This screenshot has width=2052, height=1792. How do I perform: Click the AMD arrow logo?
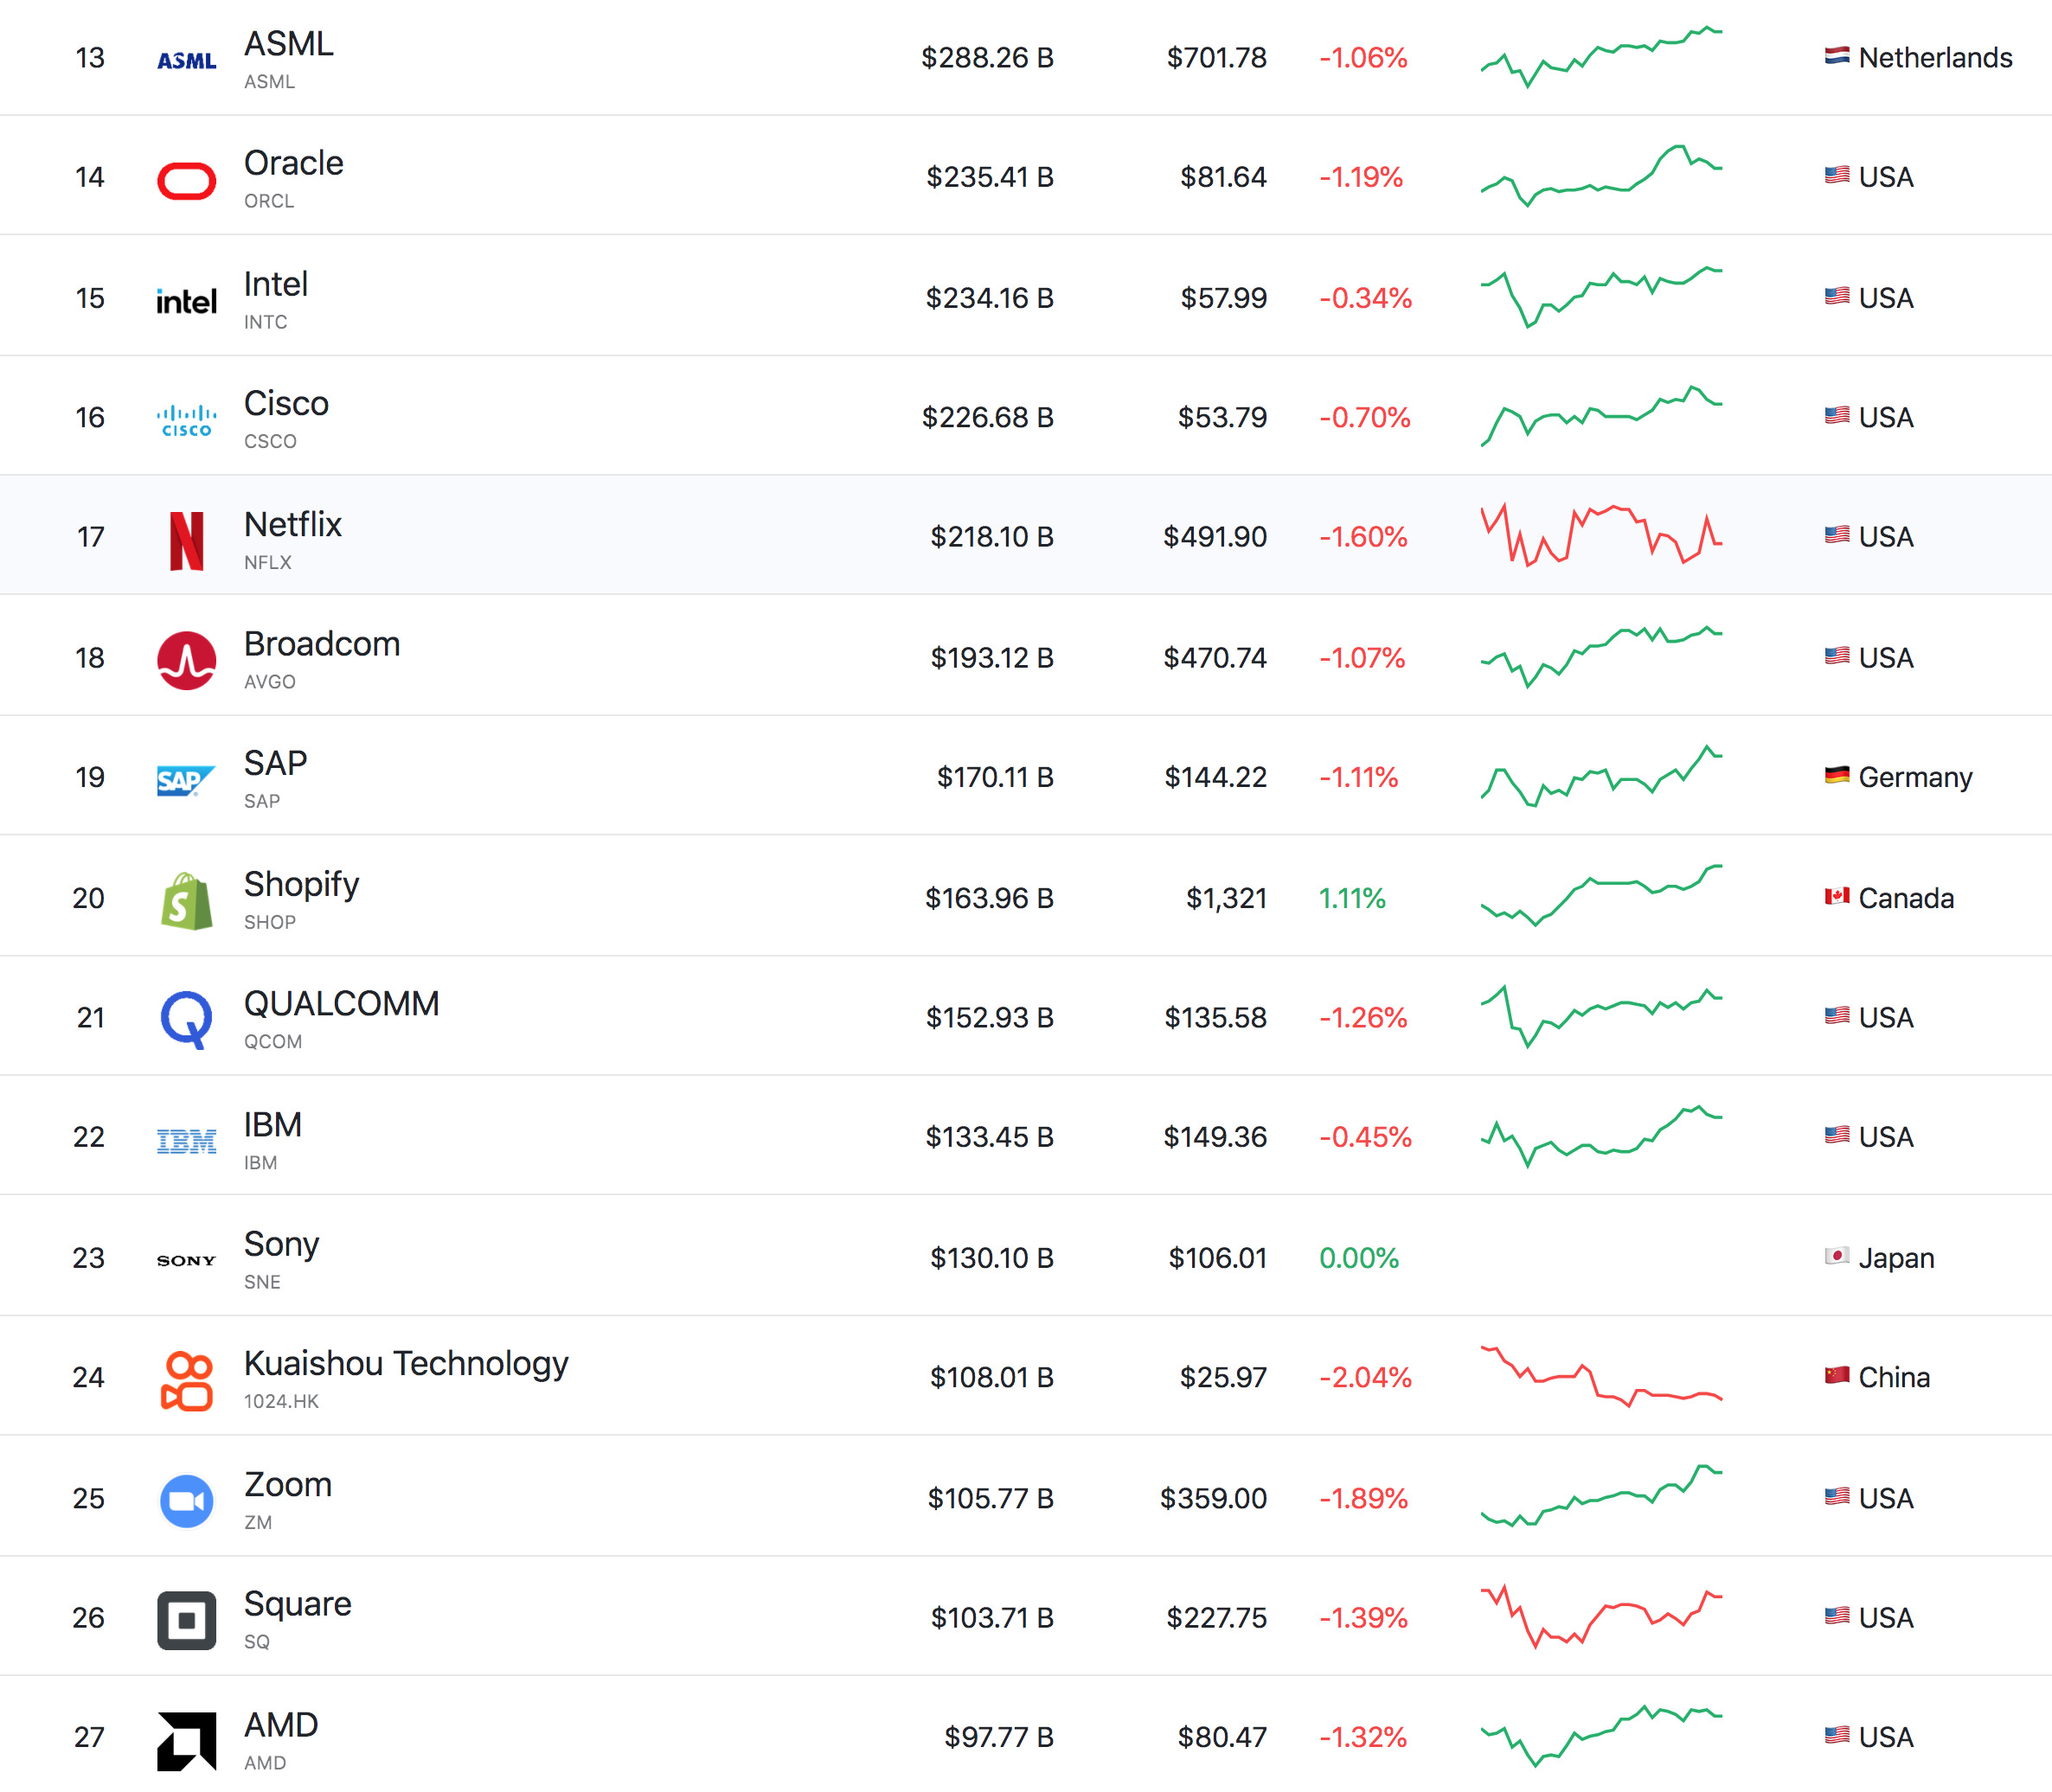[x=187, y=1741]
